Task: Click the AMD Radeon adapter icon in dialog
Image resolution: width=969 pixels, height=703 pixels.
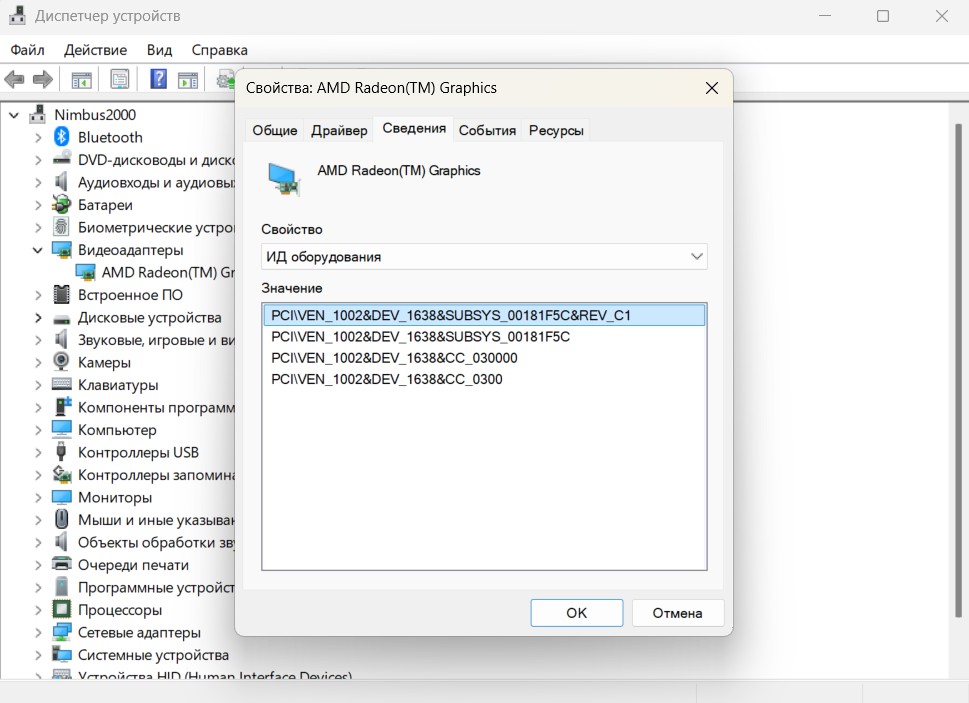Action: (x=284, y=179)
